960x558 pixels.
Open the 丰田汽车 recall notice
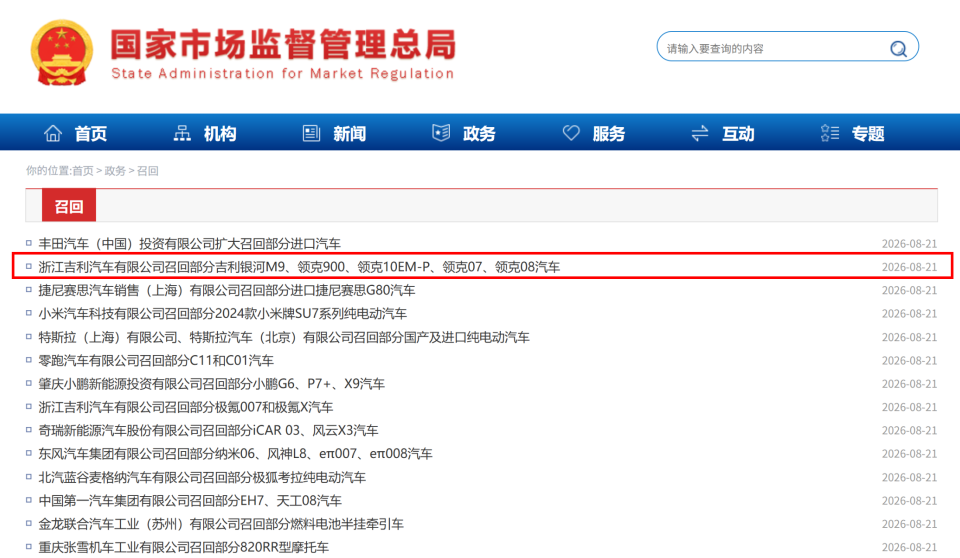[190, 244]
